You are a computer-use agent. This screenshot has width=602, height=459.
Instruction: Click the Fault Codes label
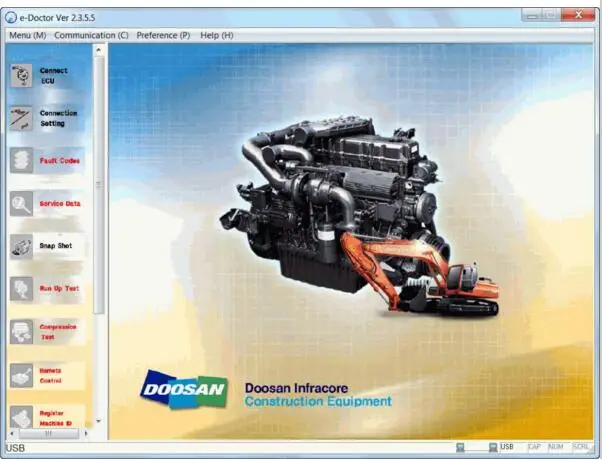60,160
